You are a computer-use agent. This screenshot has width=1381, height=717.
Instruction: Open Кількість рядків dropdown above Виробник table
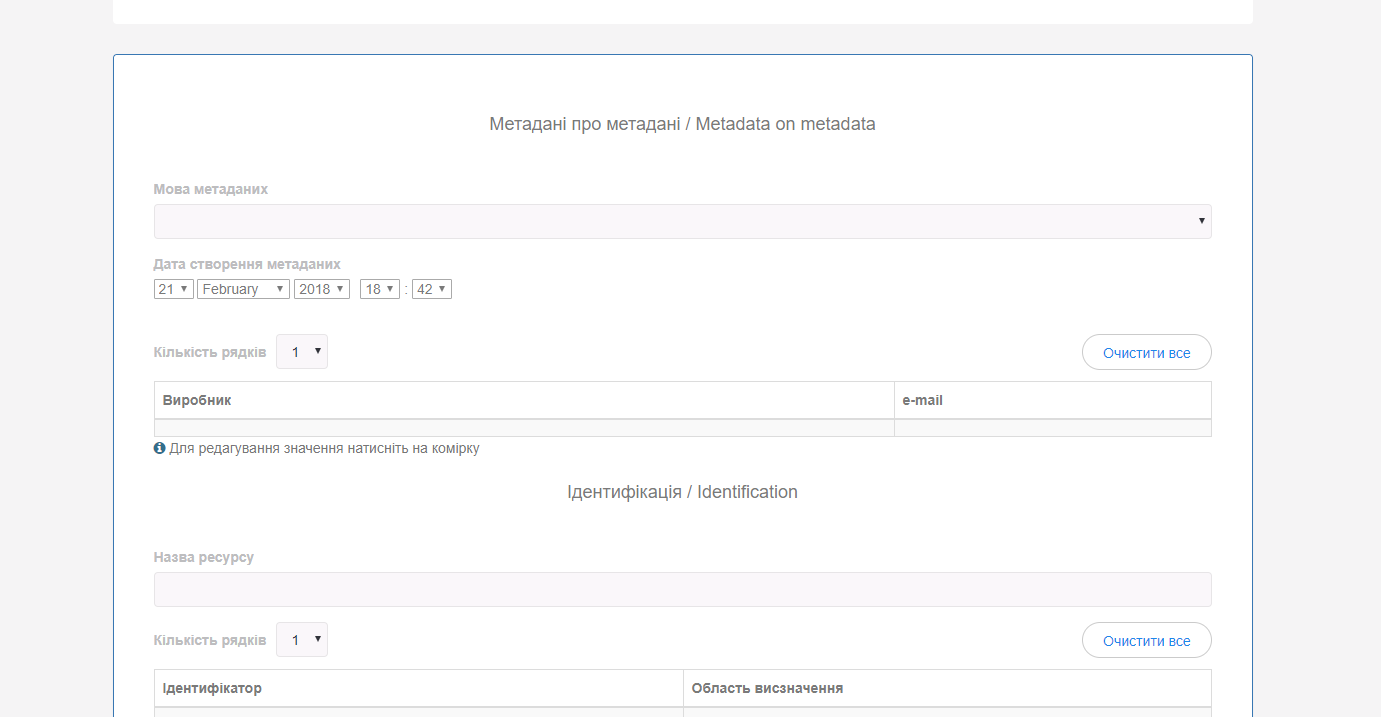coord(302,352)
